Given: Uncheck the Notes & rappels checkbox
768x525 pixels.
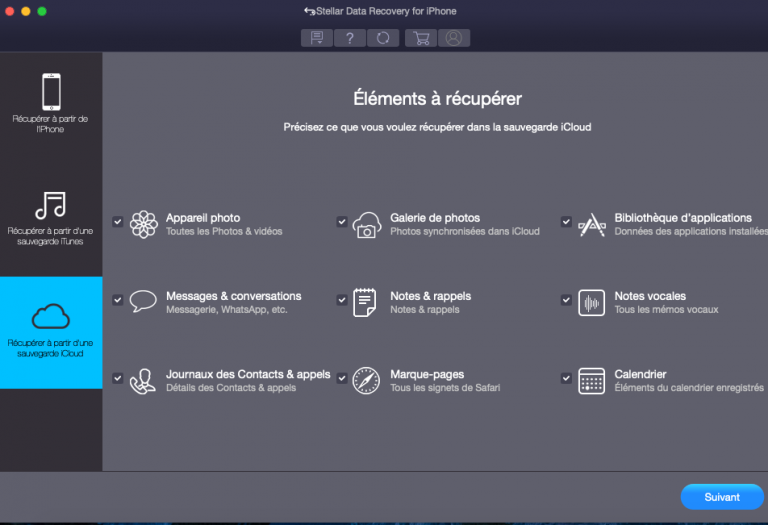Looking at the screenshot, I should pyautogui.click(x=342, y=299).
